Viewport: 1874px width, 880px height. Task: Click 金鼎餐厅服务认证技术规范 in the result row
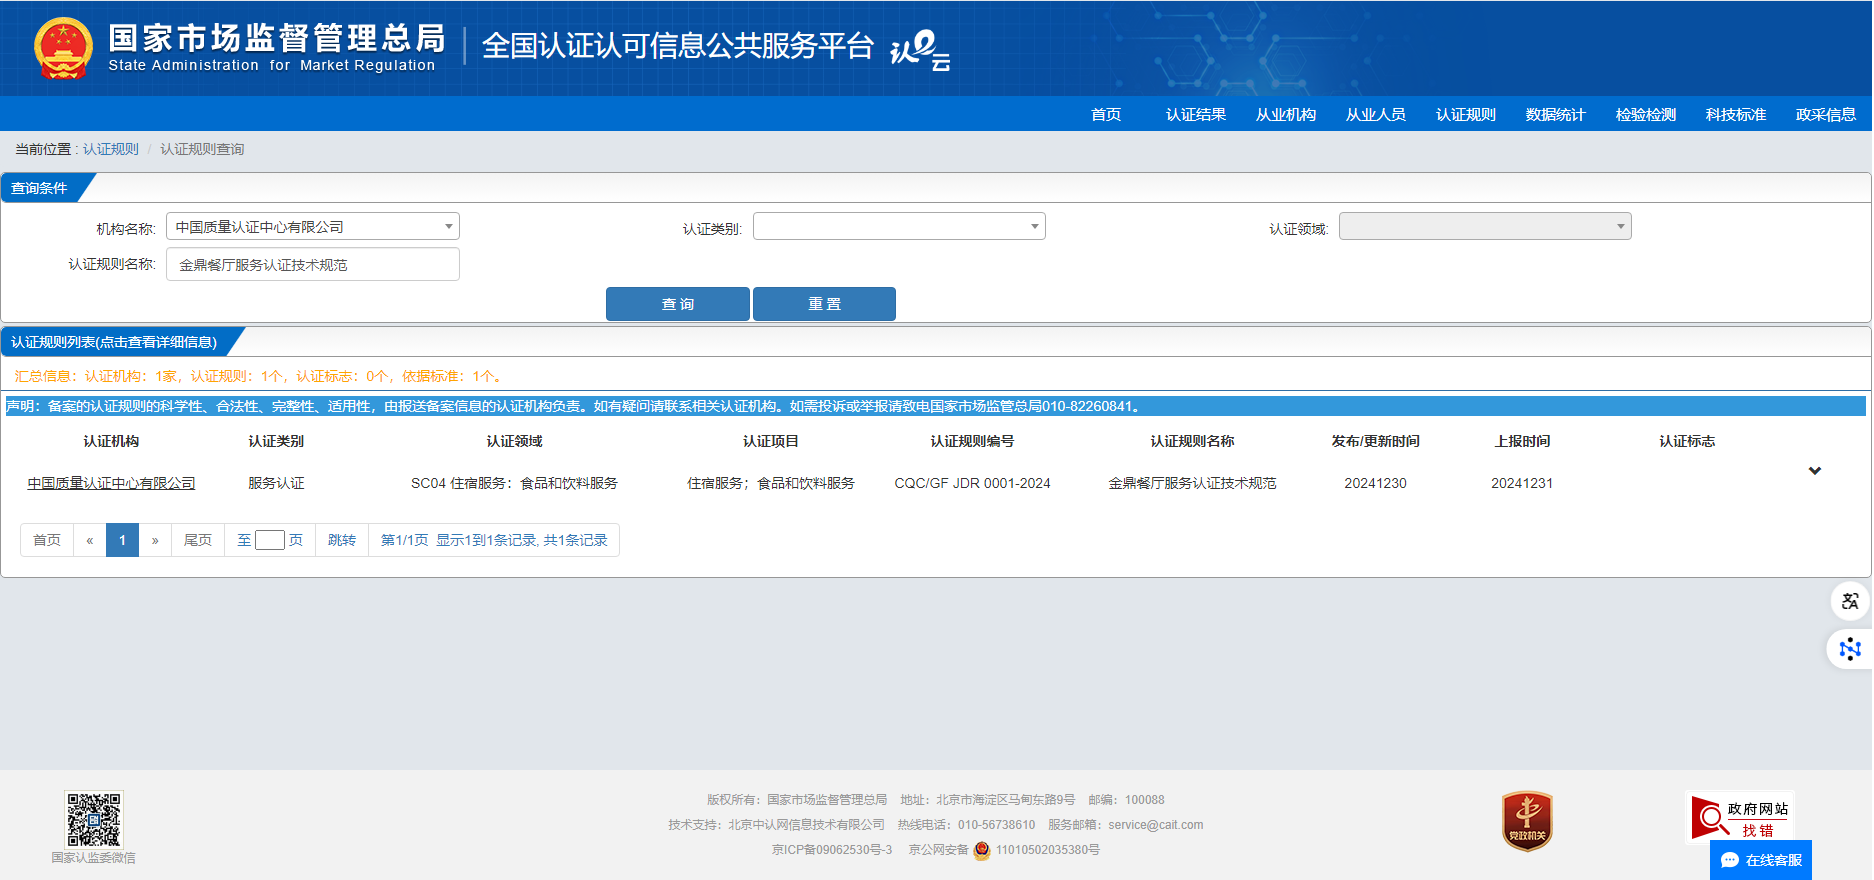[x=1192, y=483]
